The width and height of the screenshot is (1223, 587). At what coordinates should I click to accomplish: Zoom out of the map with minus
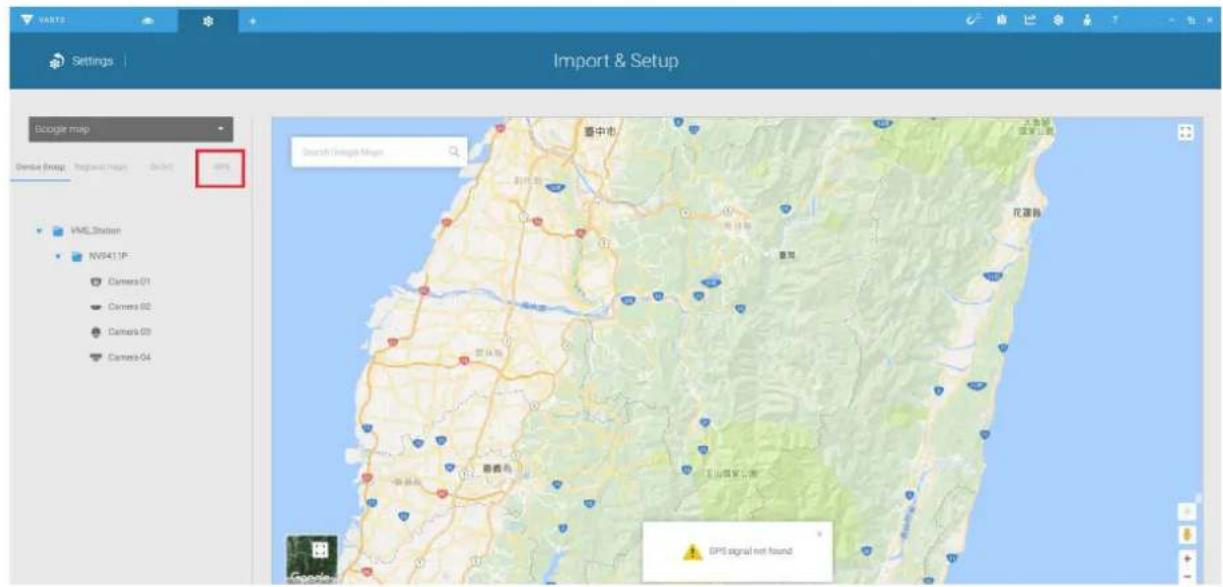tap(1187, 576)
